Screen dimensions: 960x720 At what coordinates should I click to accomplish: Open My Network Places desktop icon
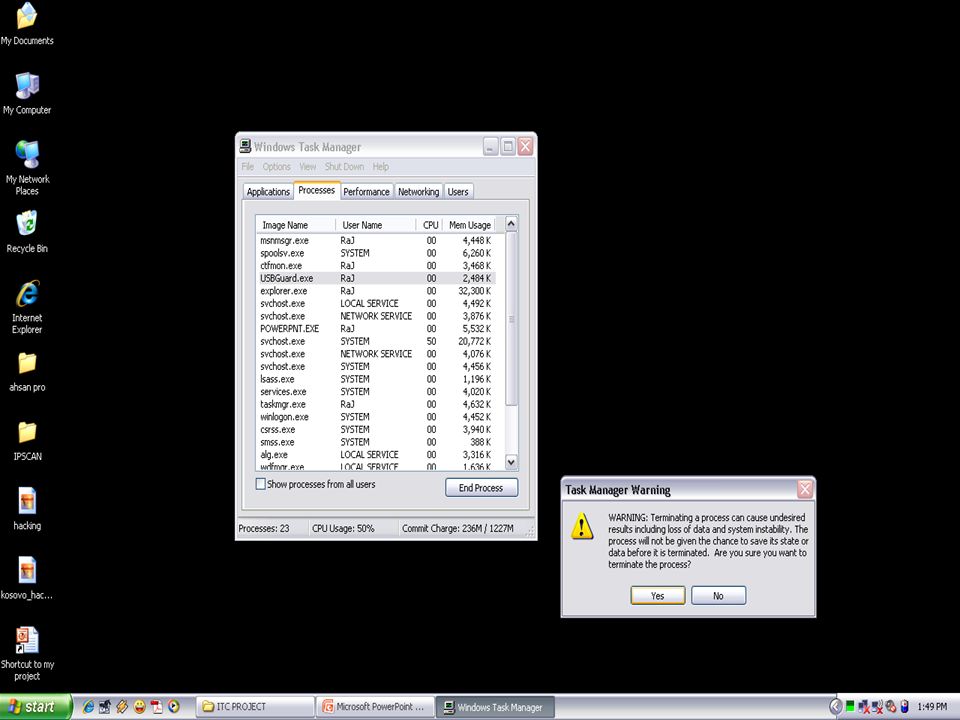pyautogui.click(x=27, y=167)
